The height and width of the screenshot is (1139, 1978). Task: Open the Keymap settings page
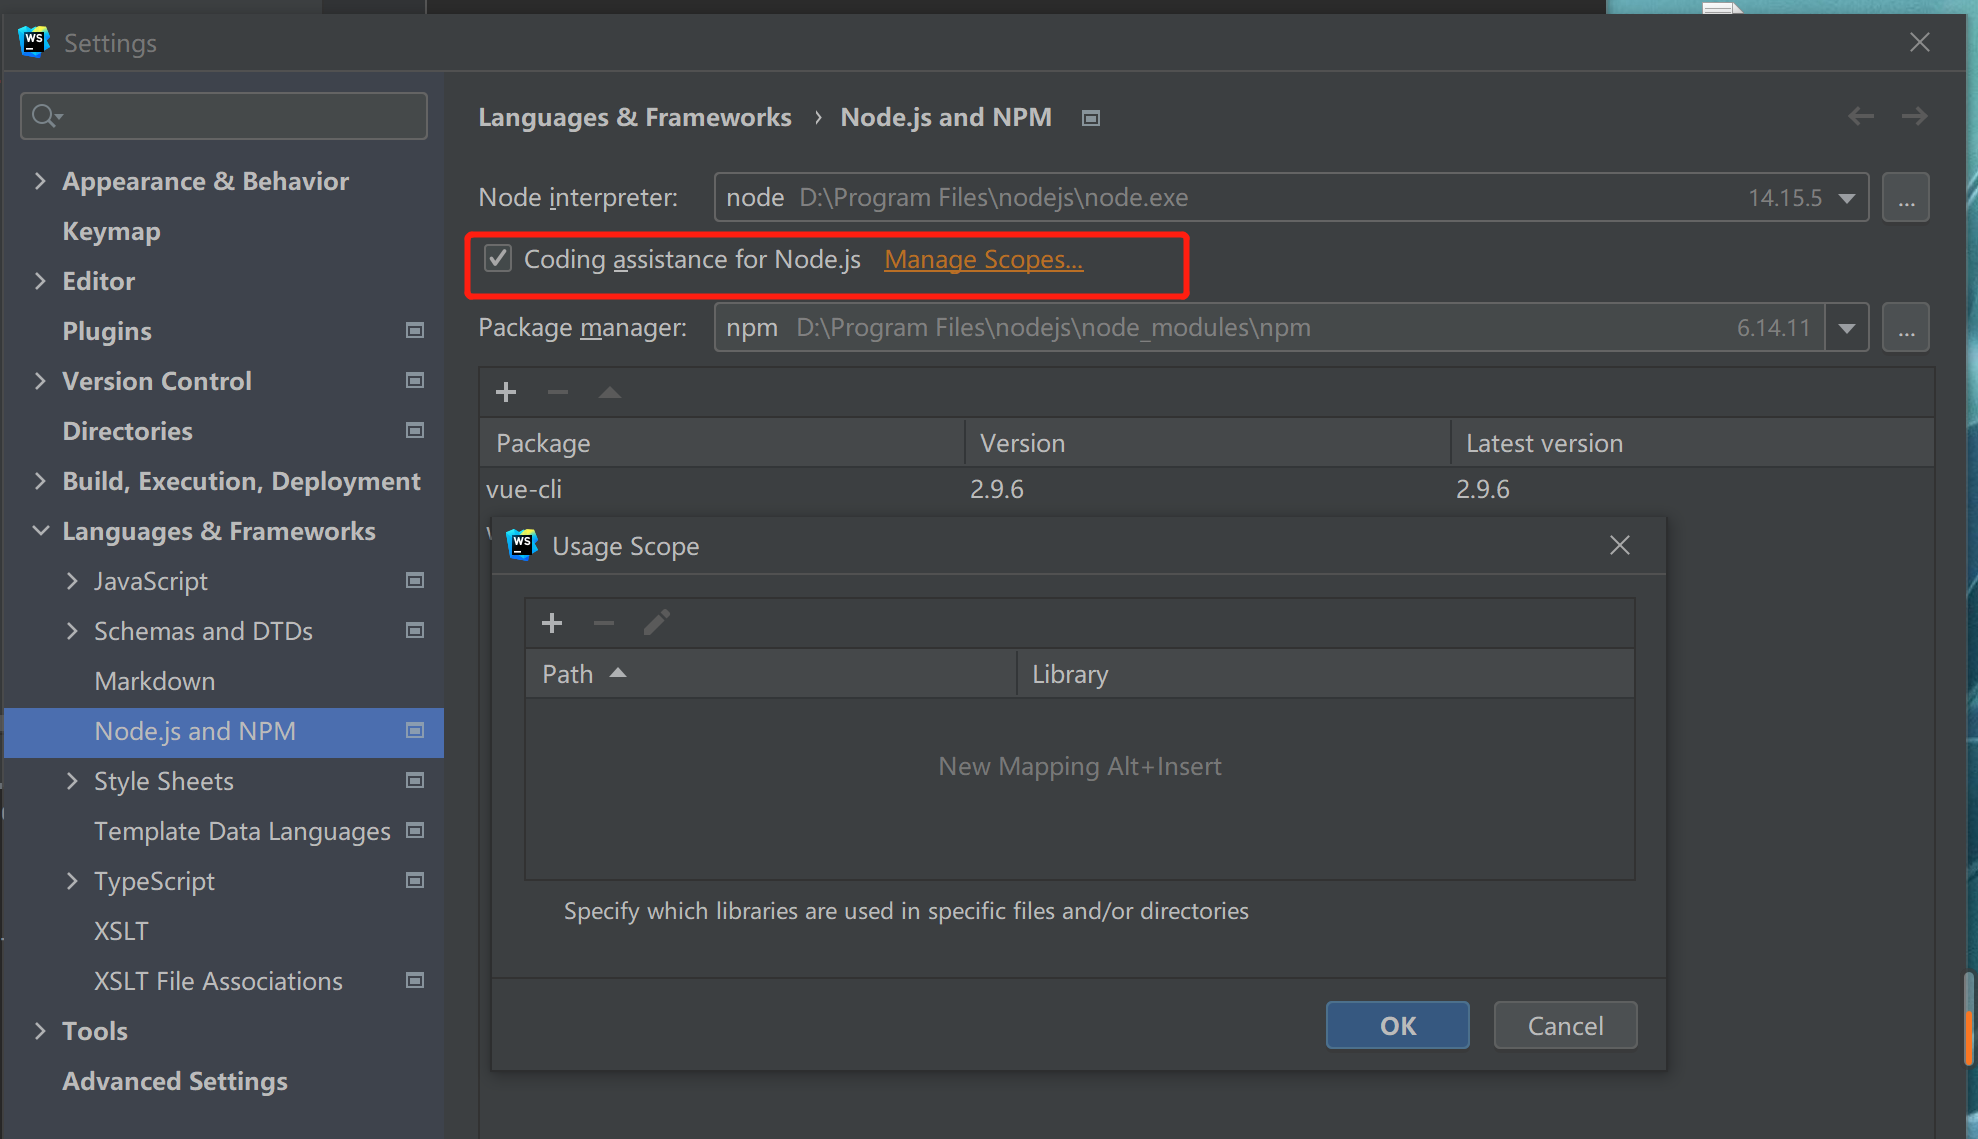coord(111,231)
